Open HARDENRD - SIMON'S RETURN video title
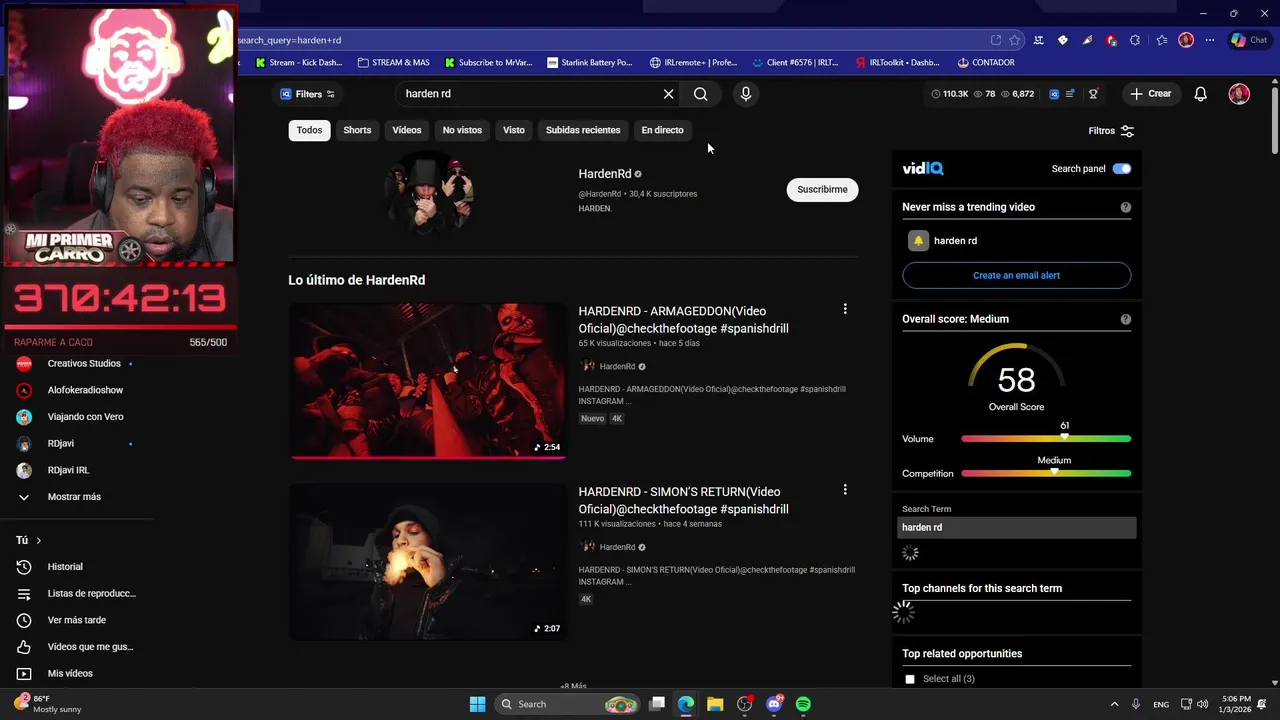Screen dimensions: 1280x720 pos(683,500)
